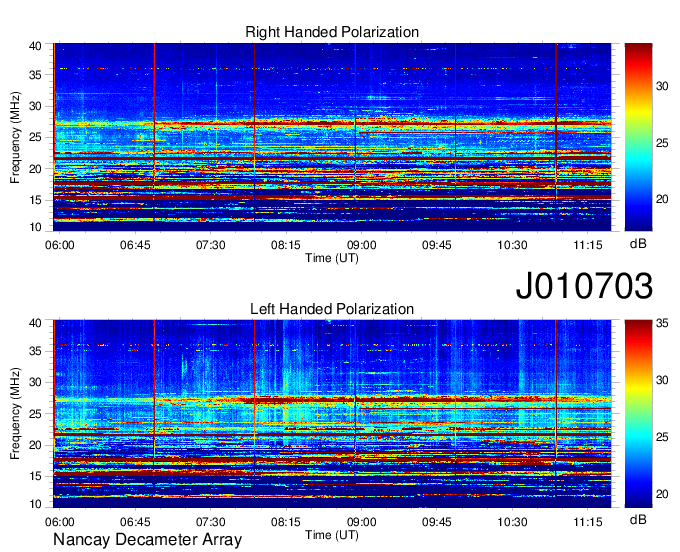680x552 pixels.
Task: Click the "20" frequency tick on bottom plot
Action: pos(36,445)
